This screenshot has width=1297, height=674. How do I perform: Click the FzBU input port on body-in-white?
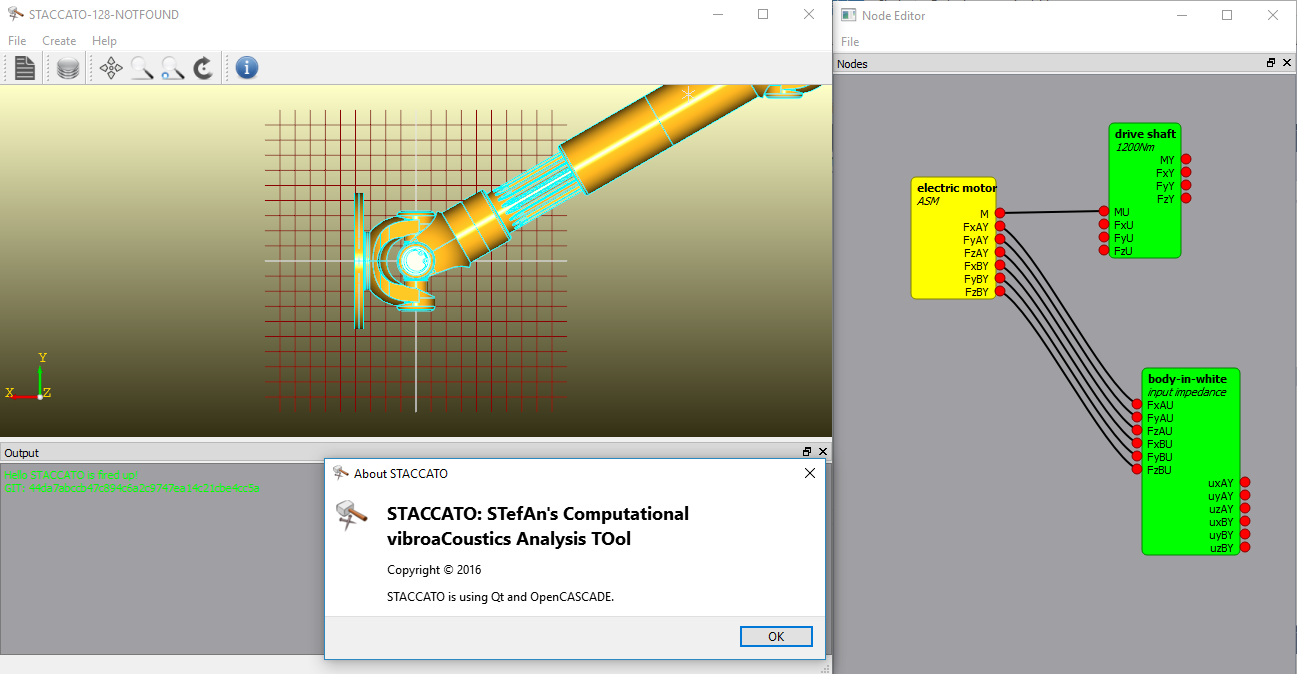click(1137, 469)
